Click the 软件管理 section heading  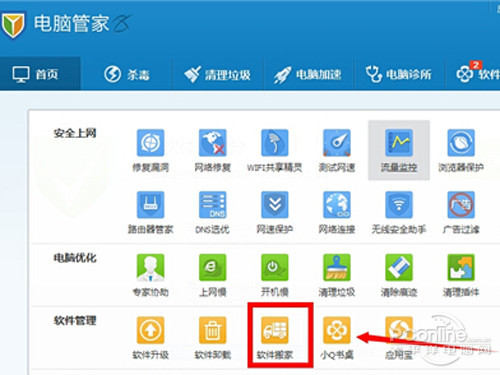(75, 320)
